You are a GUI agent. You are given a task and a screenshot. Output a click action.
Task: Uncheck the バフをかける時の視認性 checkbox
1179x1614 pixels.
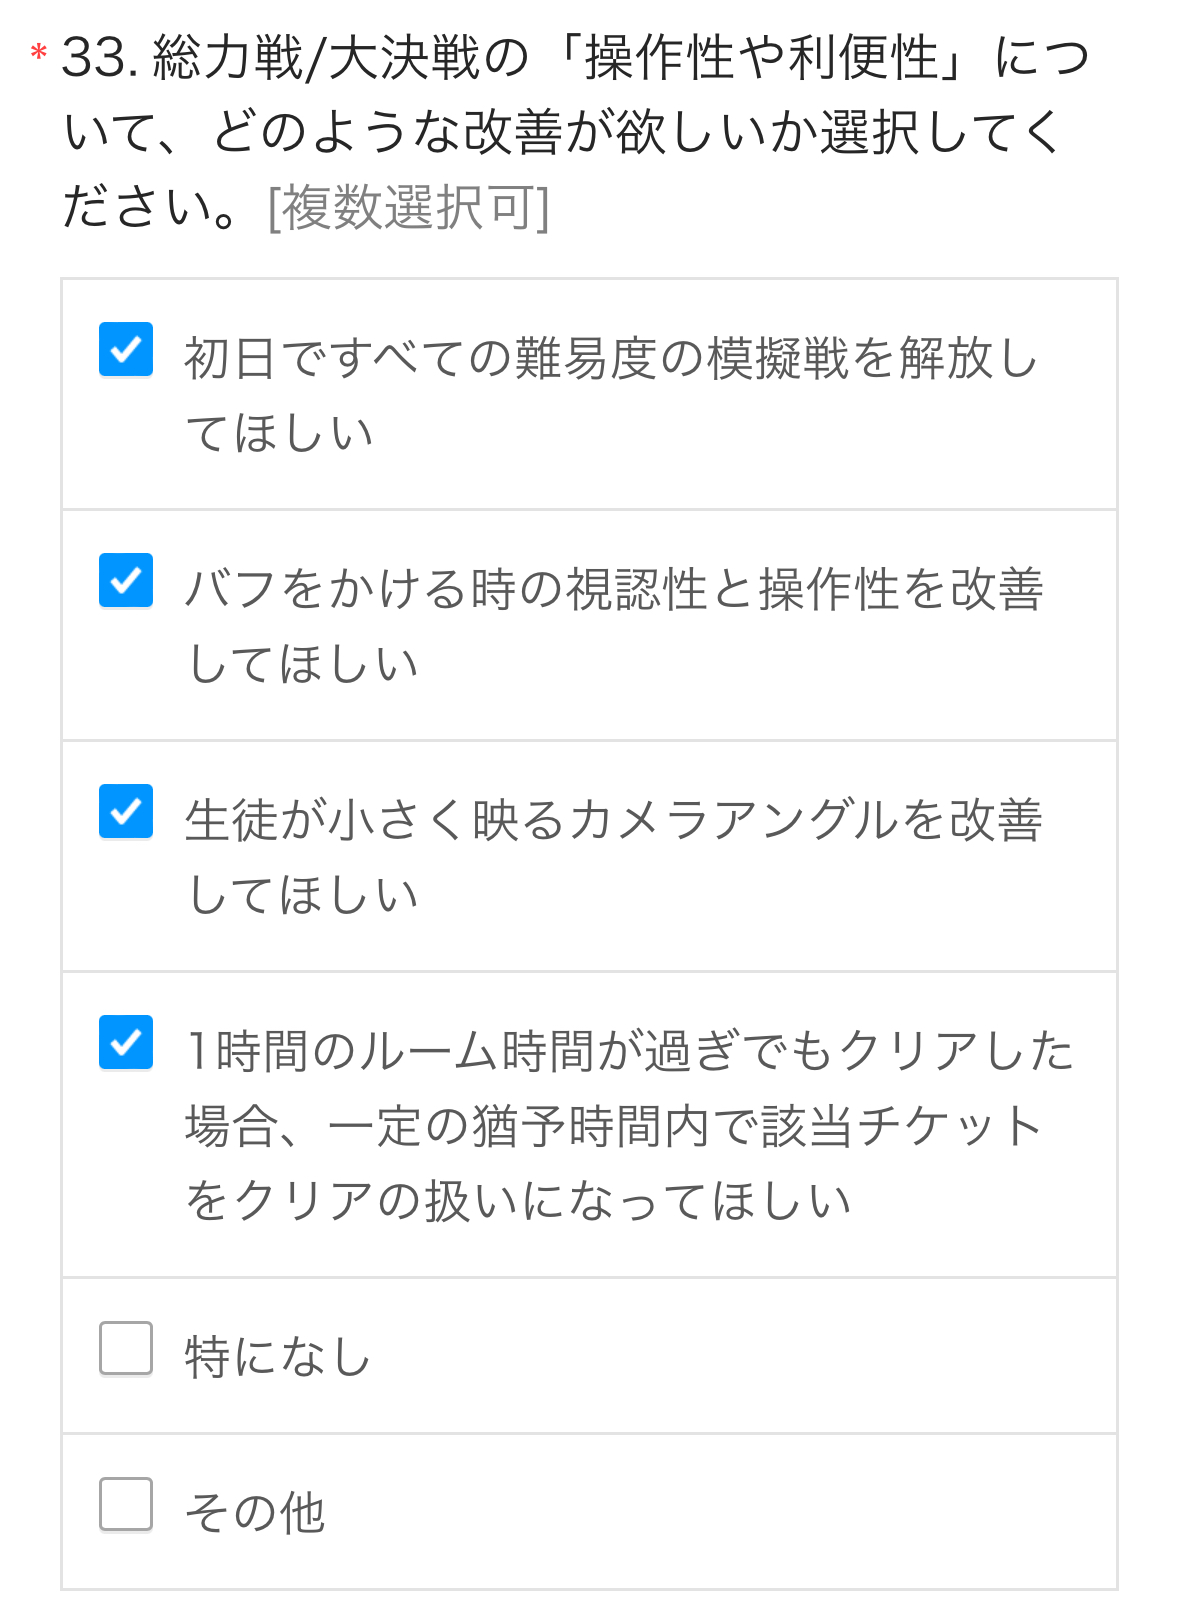126,580
